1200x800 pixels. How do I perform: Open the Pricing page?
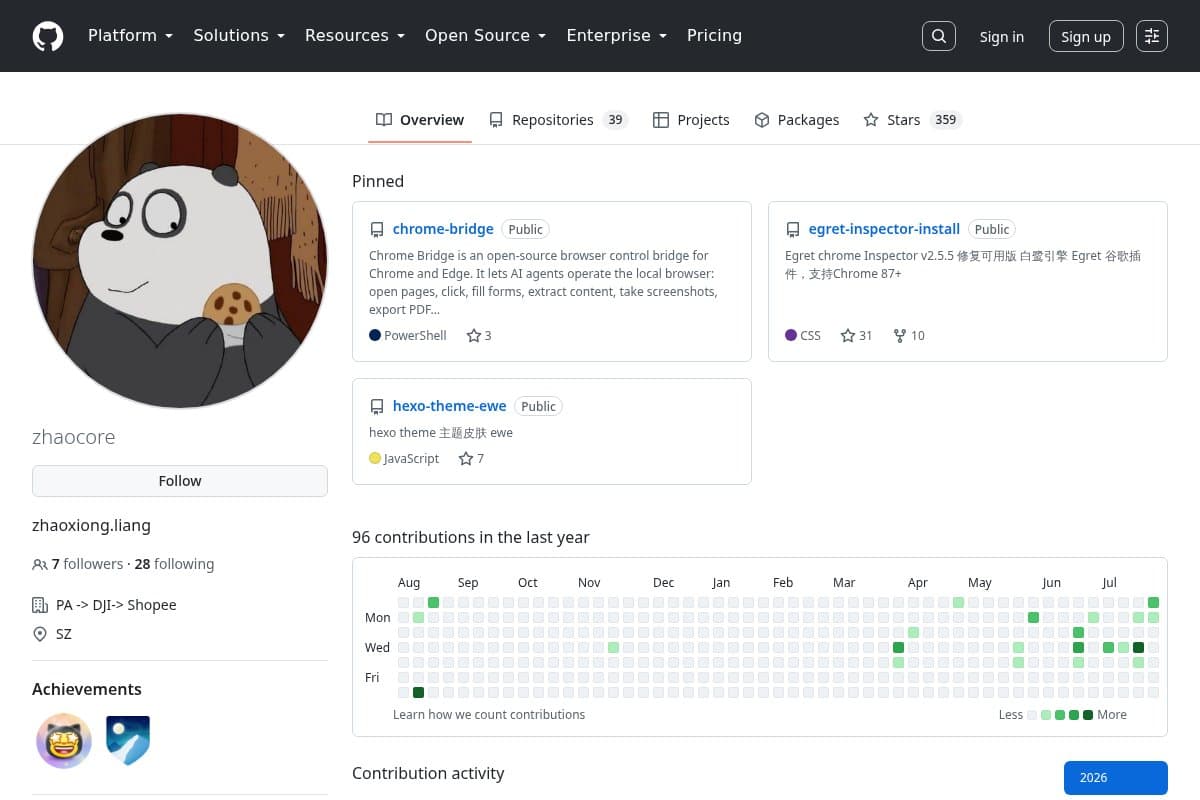714,36
